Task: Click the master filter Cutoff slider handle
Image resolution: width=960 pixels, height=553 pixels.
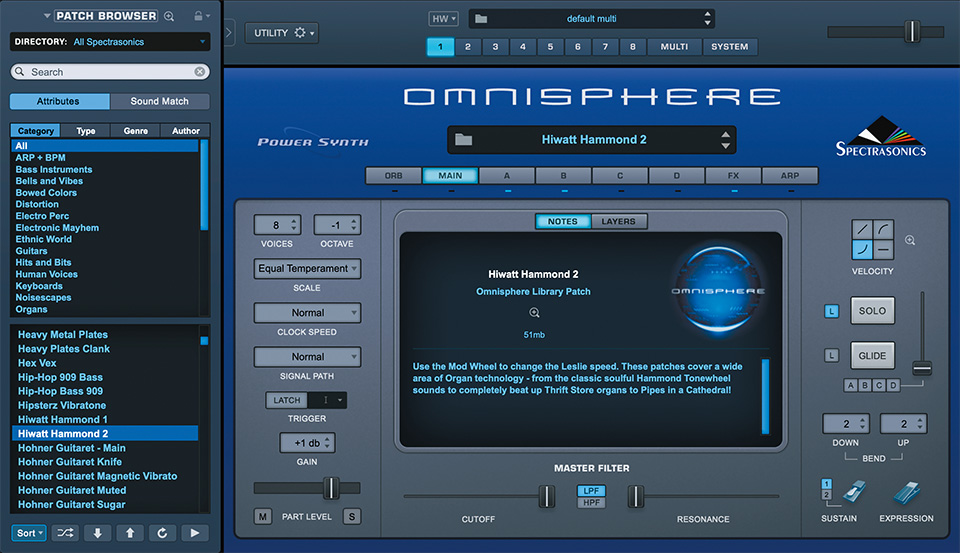Action: [546, 497]
